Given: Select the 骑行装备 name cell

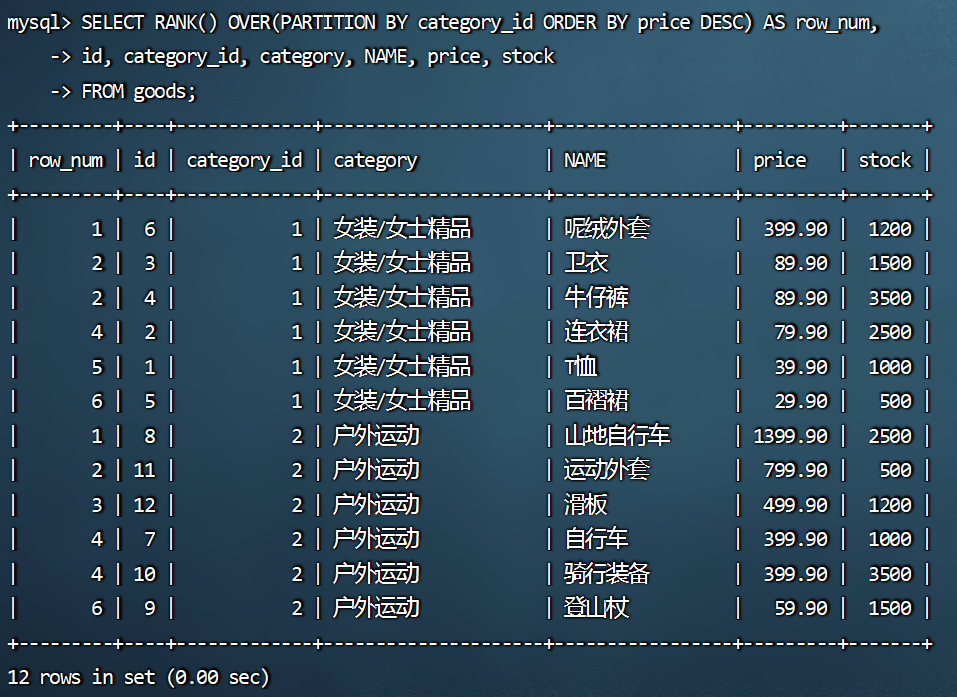Looking at the screenshot, I should click(607, 574).
